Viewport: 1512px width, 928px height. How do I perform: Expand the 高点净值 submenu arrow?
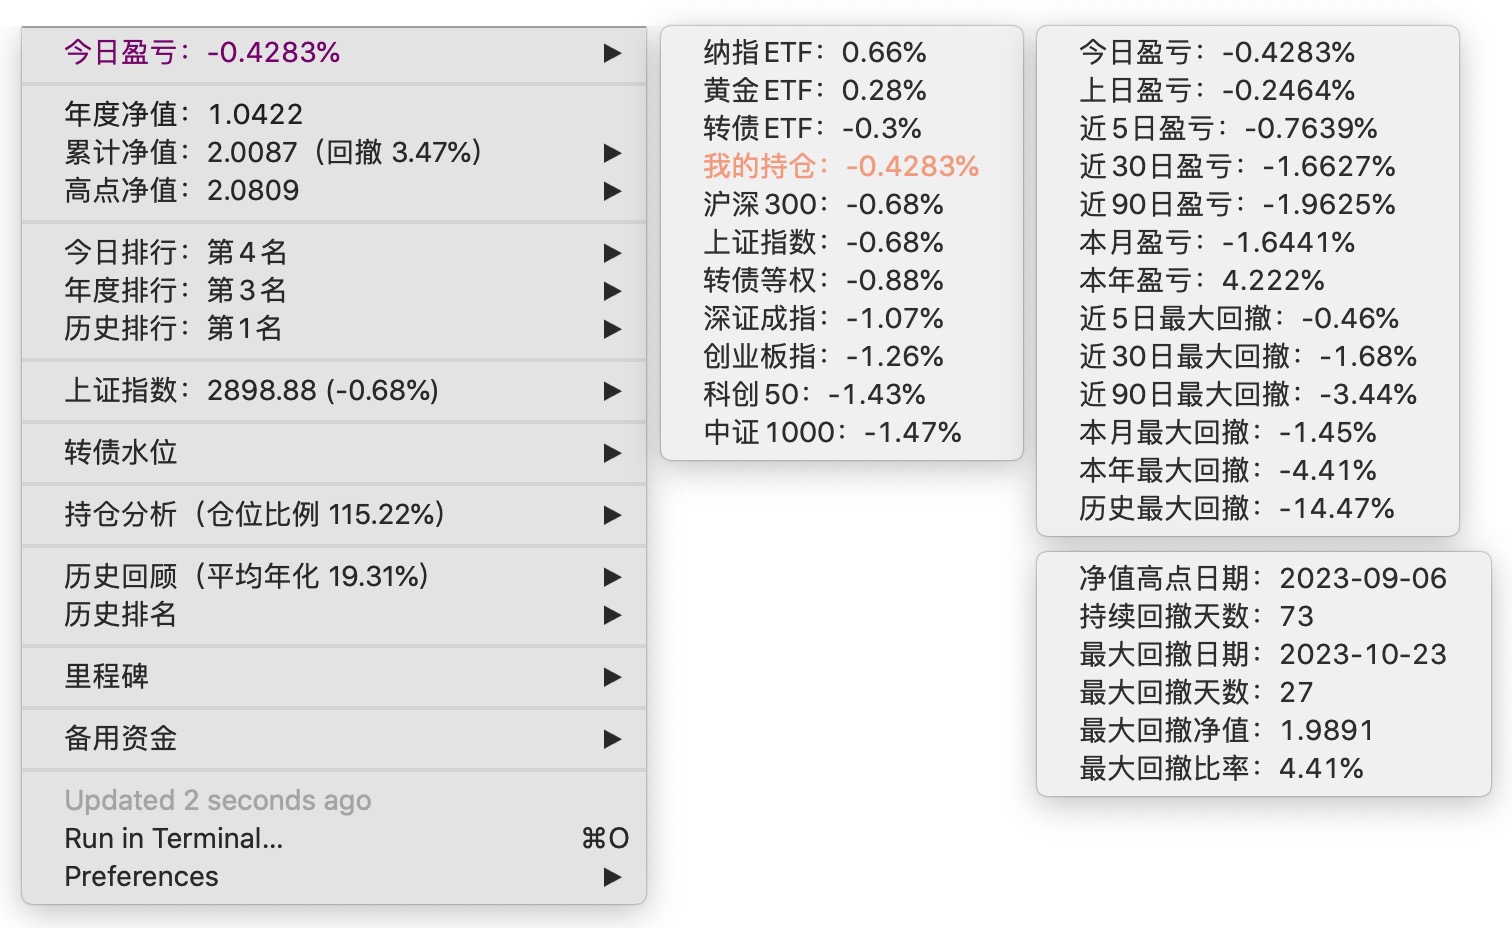[612, 191]
